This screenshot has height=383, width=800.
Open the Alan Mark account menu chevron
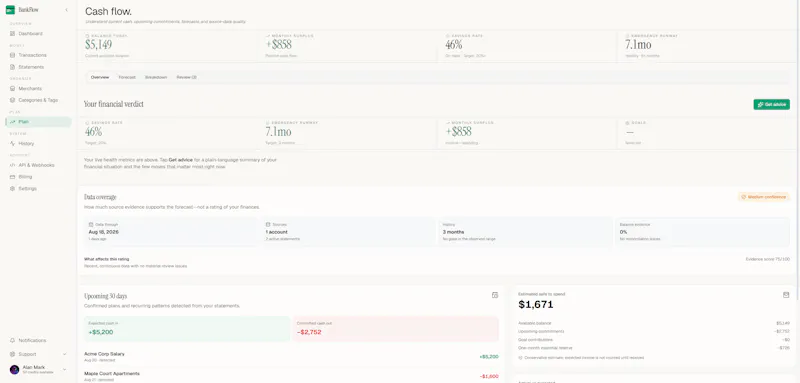click(x=64, y=369)
